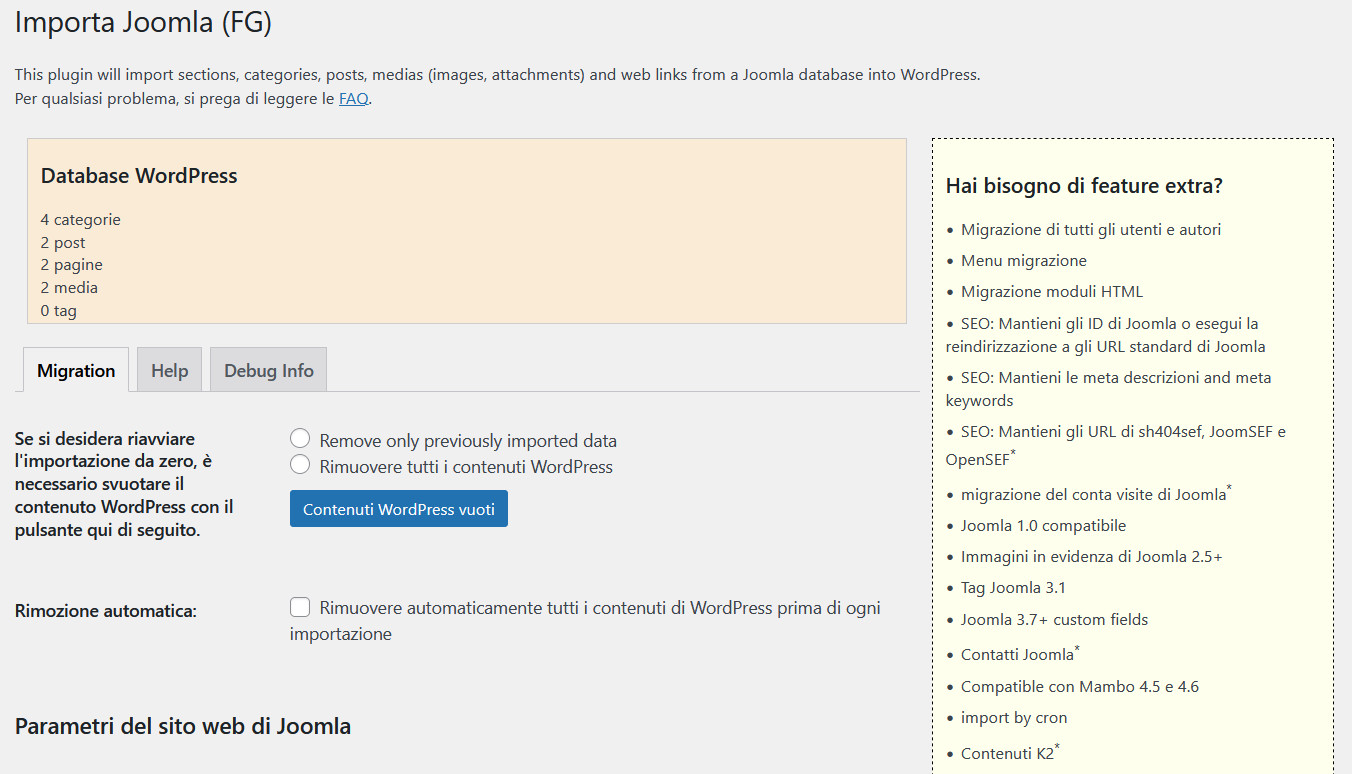The height and width of the screenshot is (774, 1352).
Task: Open the FAQ link
Action: coord(354,99)
